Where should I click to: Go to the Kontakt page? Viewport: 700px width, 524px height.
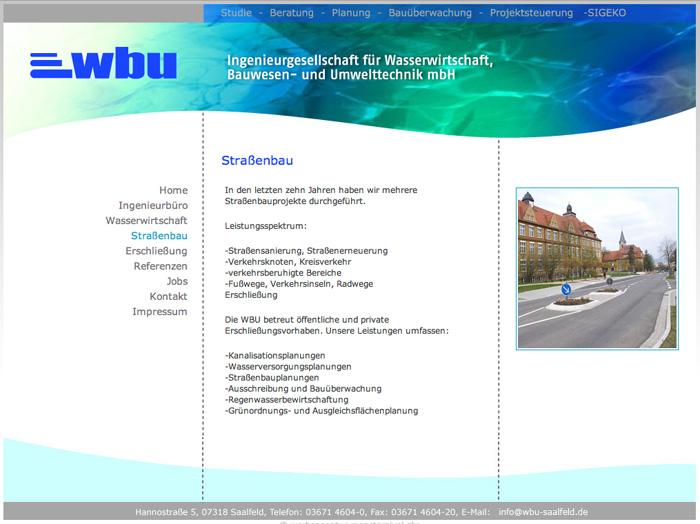pos(168,296)
